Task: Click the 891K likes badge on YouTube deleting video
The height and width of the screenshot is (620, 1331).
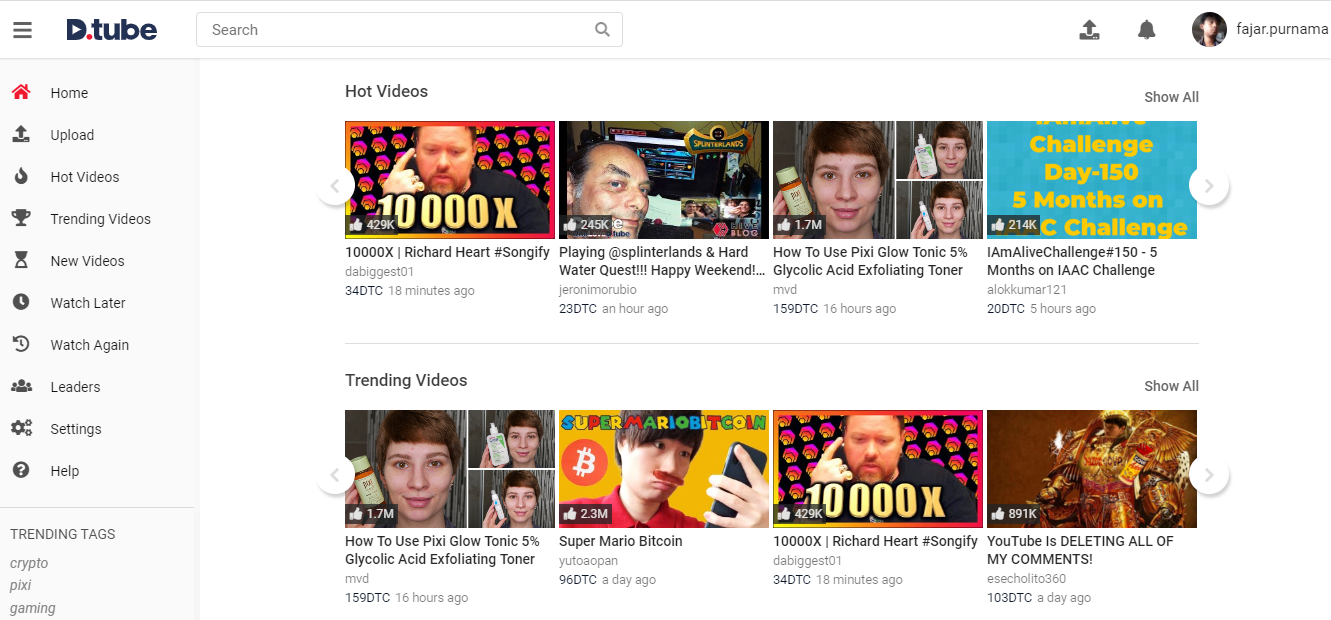Action: (1015, 514)
